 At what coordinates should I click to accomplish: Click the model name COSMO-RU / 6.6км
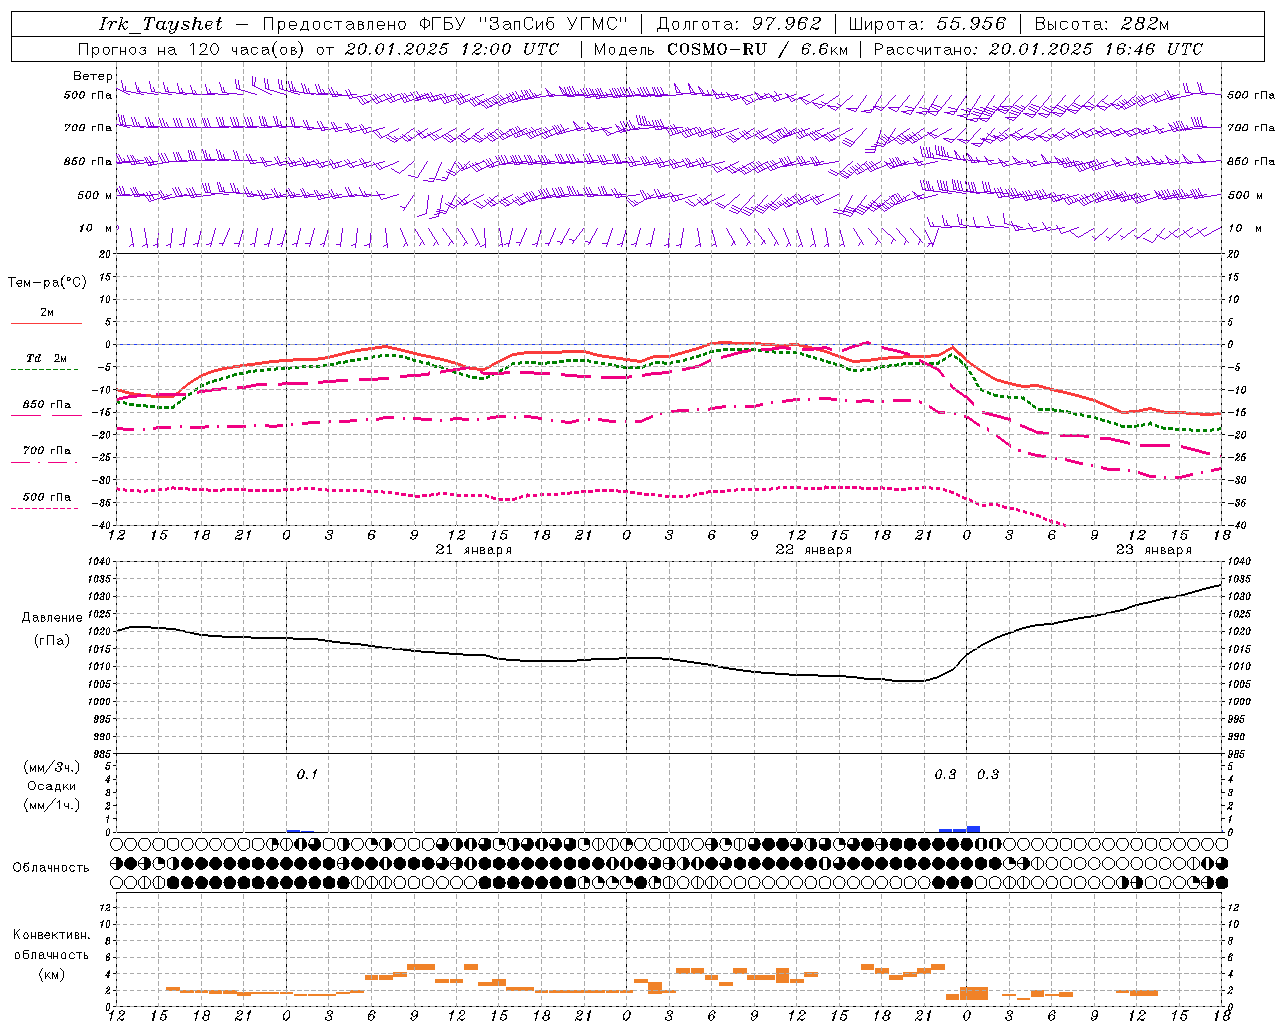[758, 49]
